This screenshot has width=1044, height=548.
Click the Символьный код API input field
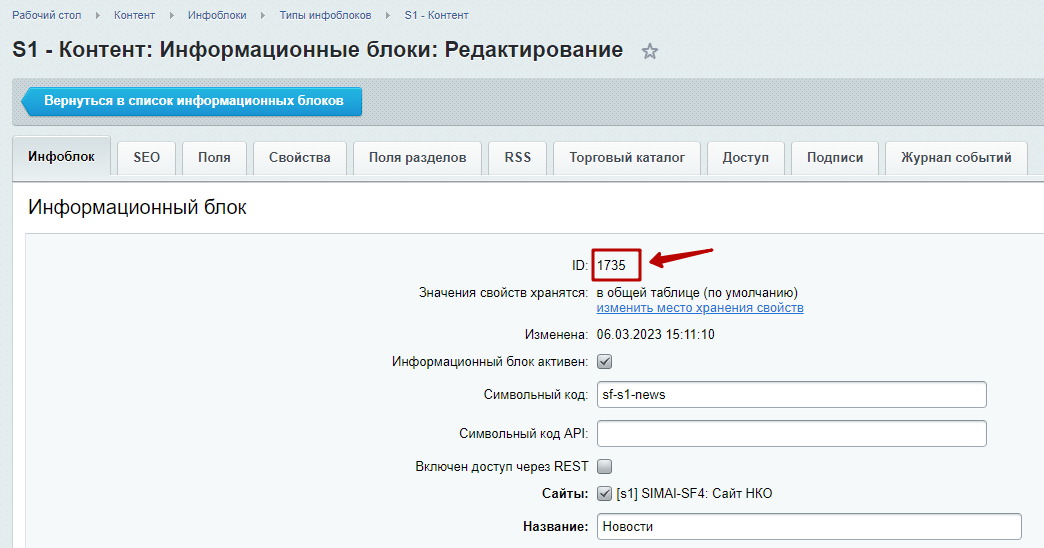click(x=791, y=434)
